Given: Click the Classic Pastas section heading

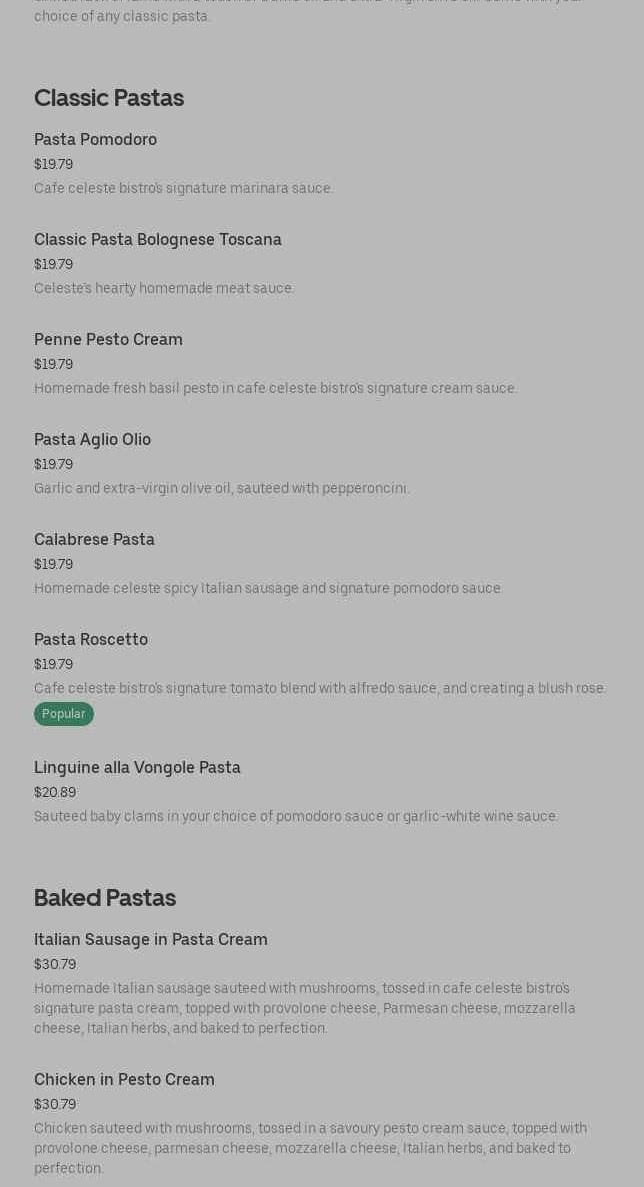Looking at the screenshot, I should pyautogui.click(x=109, y=98).
